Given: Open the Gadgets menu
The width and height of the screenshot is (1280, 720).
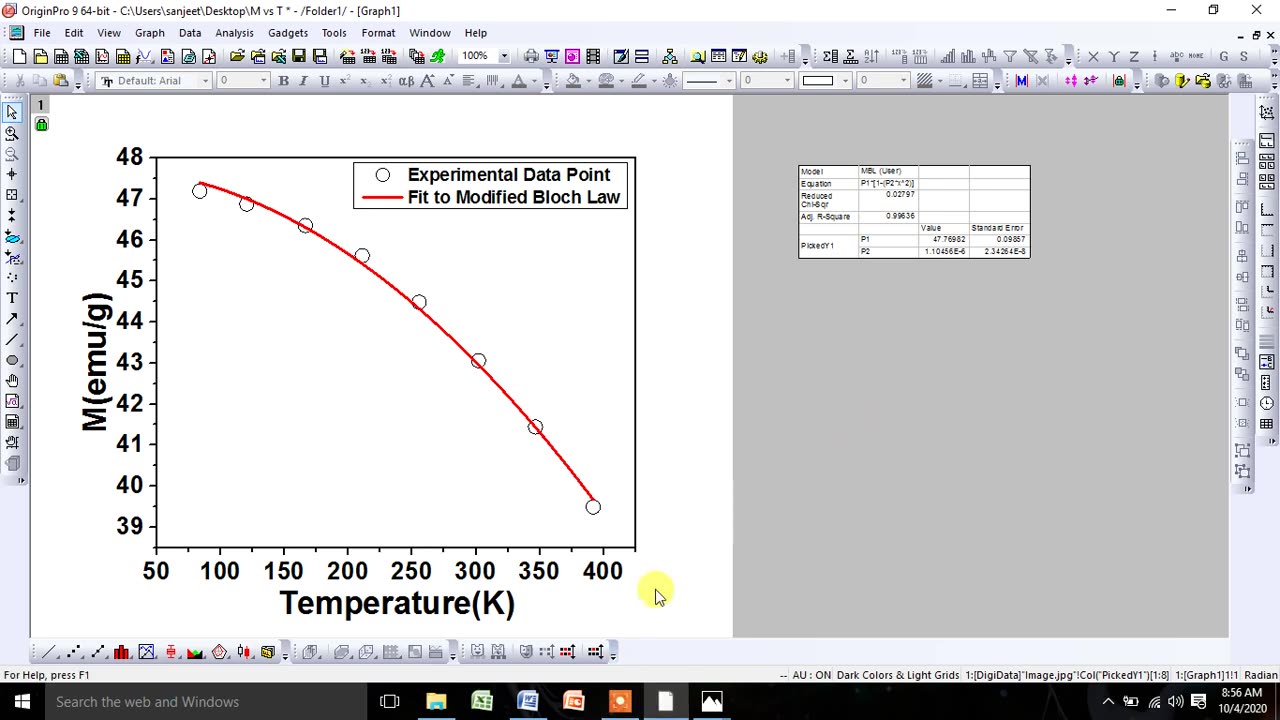Looking at the screenshot, I should coord(288,33).
